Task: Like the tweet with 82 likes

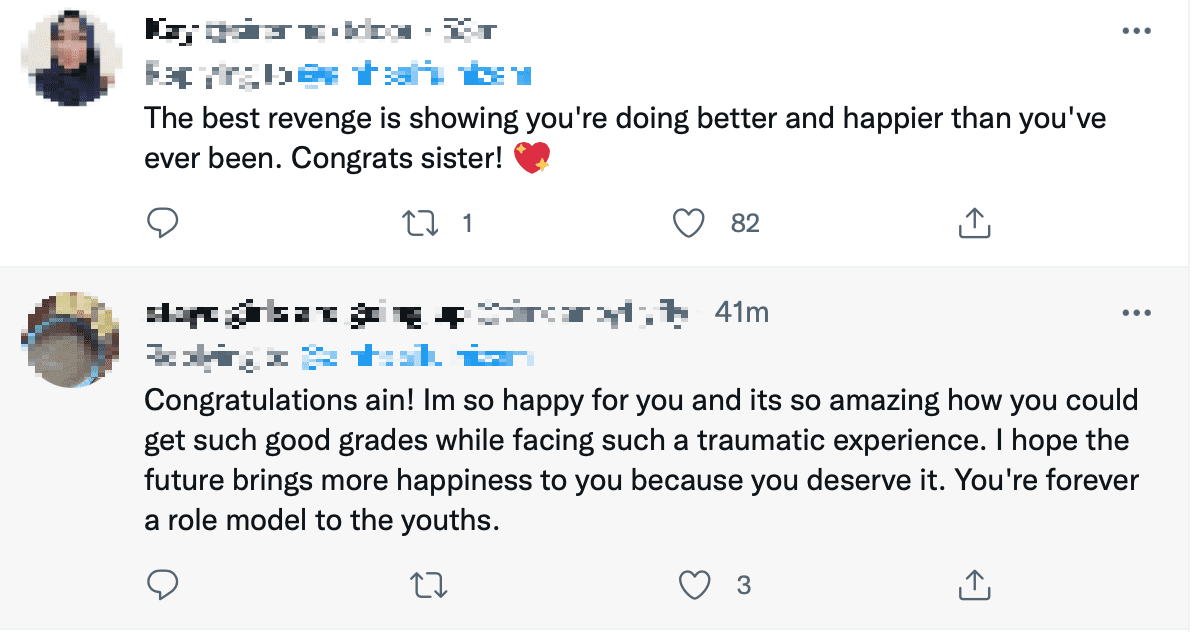Action: (688, 223)
